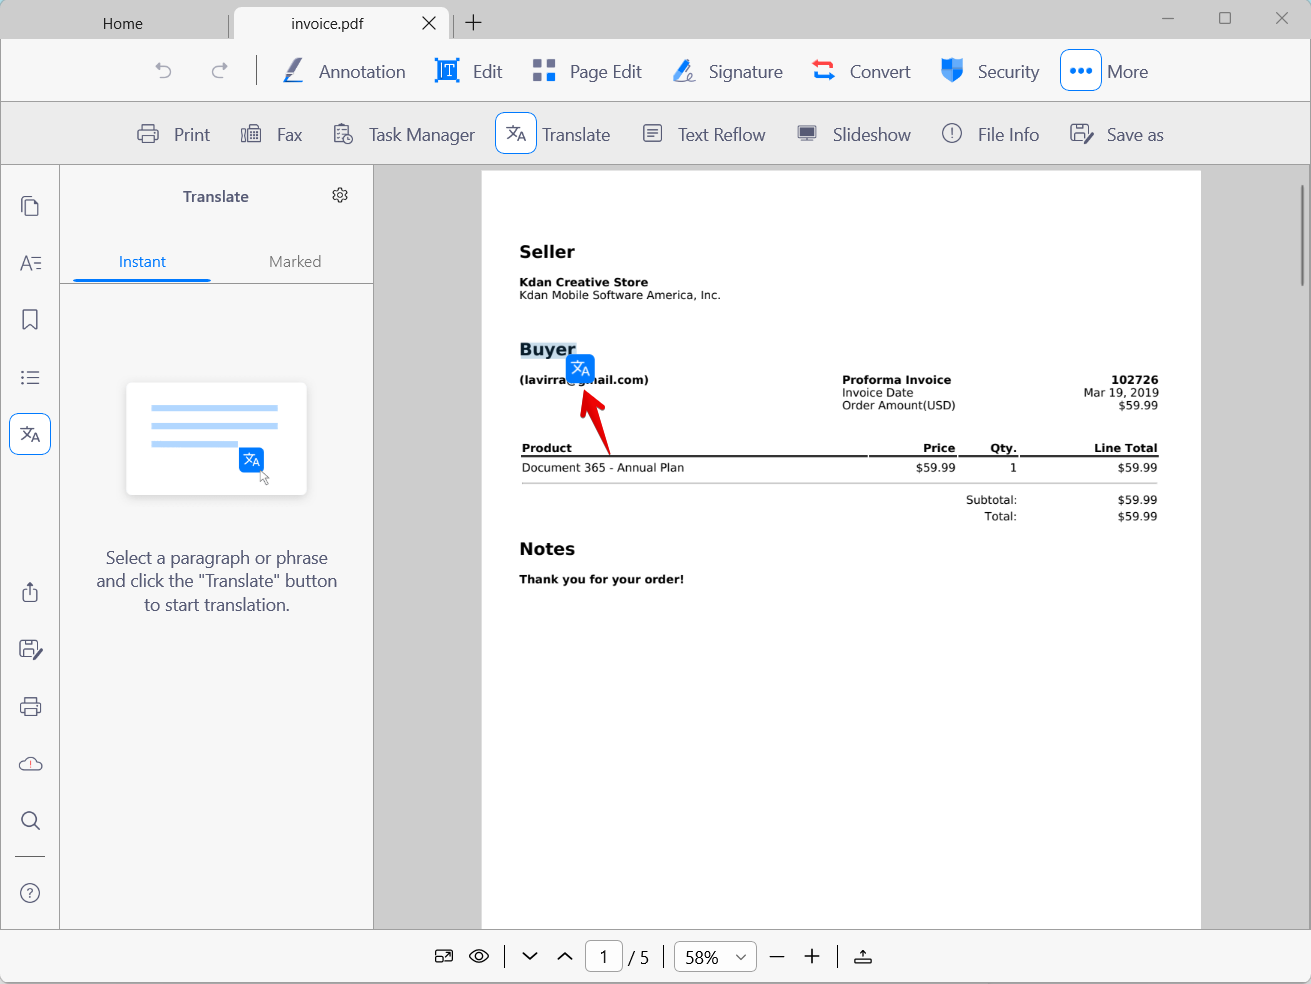Open Text Reflow view
The width and height of the screenshot is (1311, 984).
click(x=704, y=134)
